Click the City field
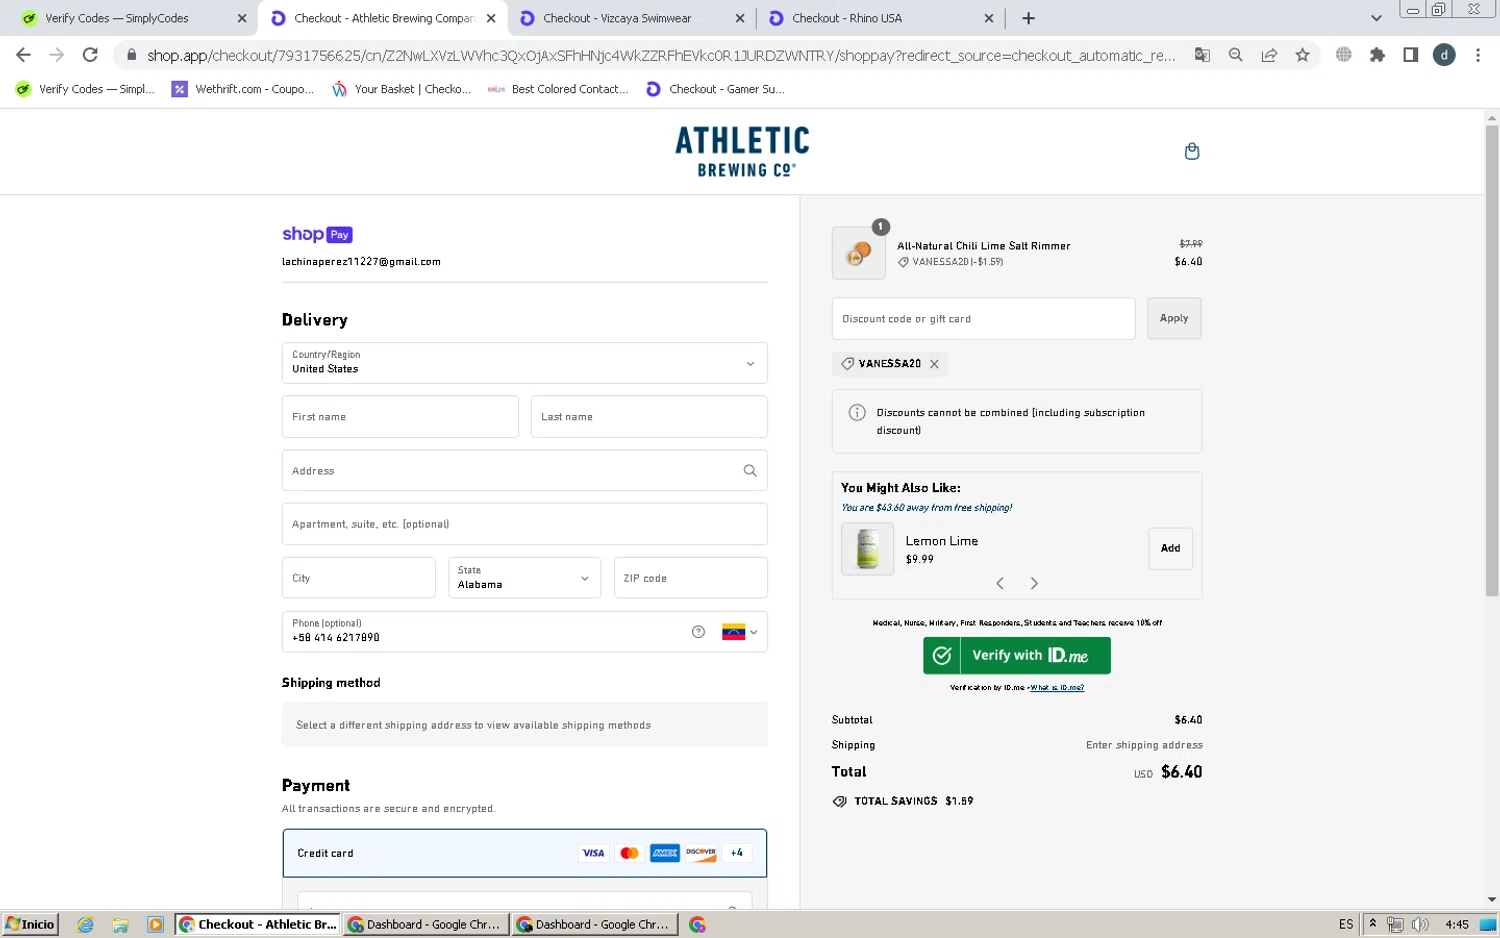This screenshot has height=938, width=1500. pos(358,578)
